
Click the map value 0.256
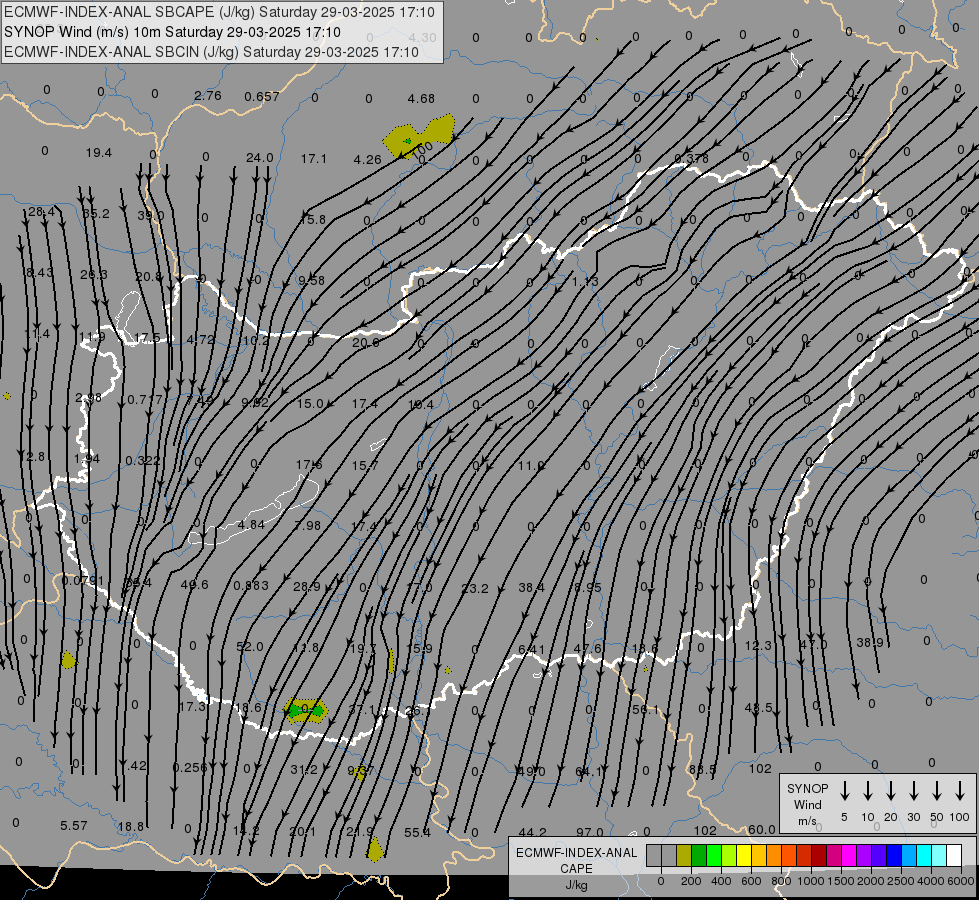pyautogui.click(x=190, y=767)
